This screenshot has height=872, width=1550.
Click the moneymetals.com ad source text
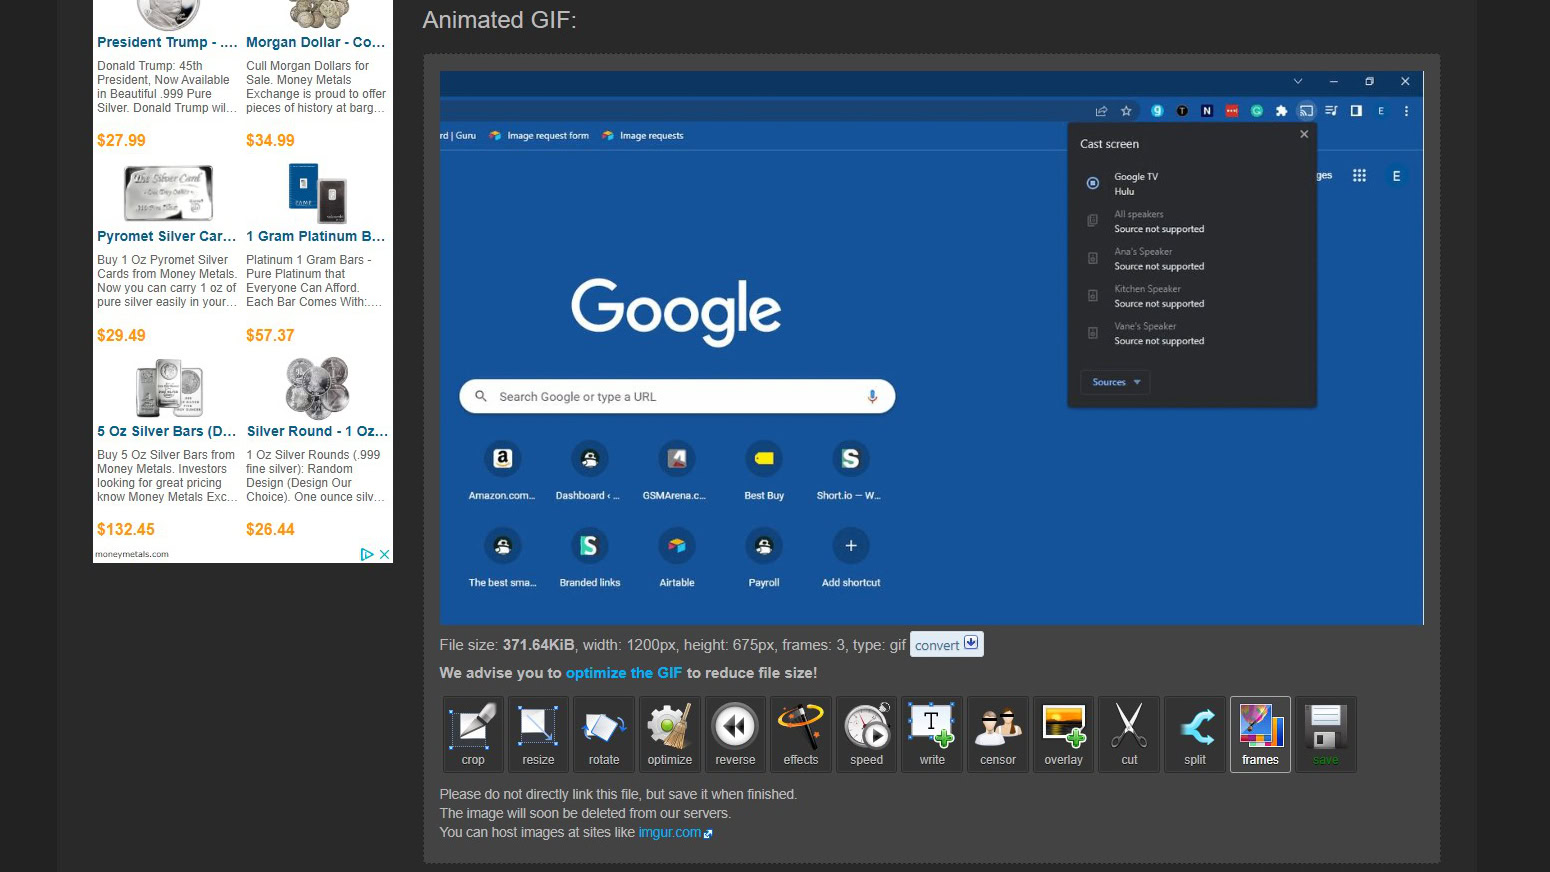click(132, 554)
